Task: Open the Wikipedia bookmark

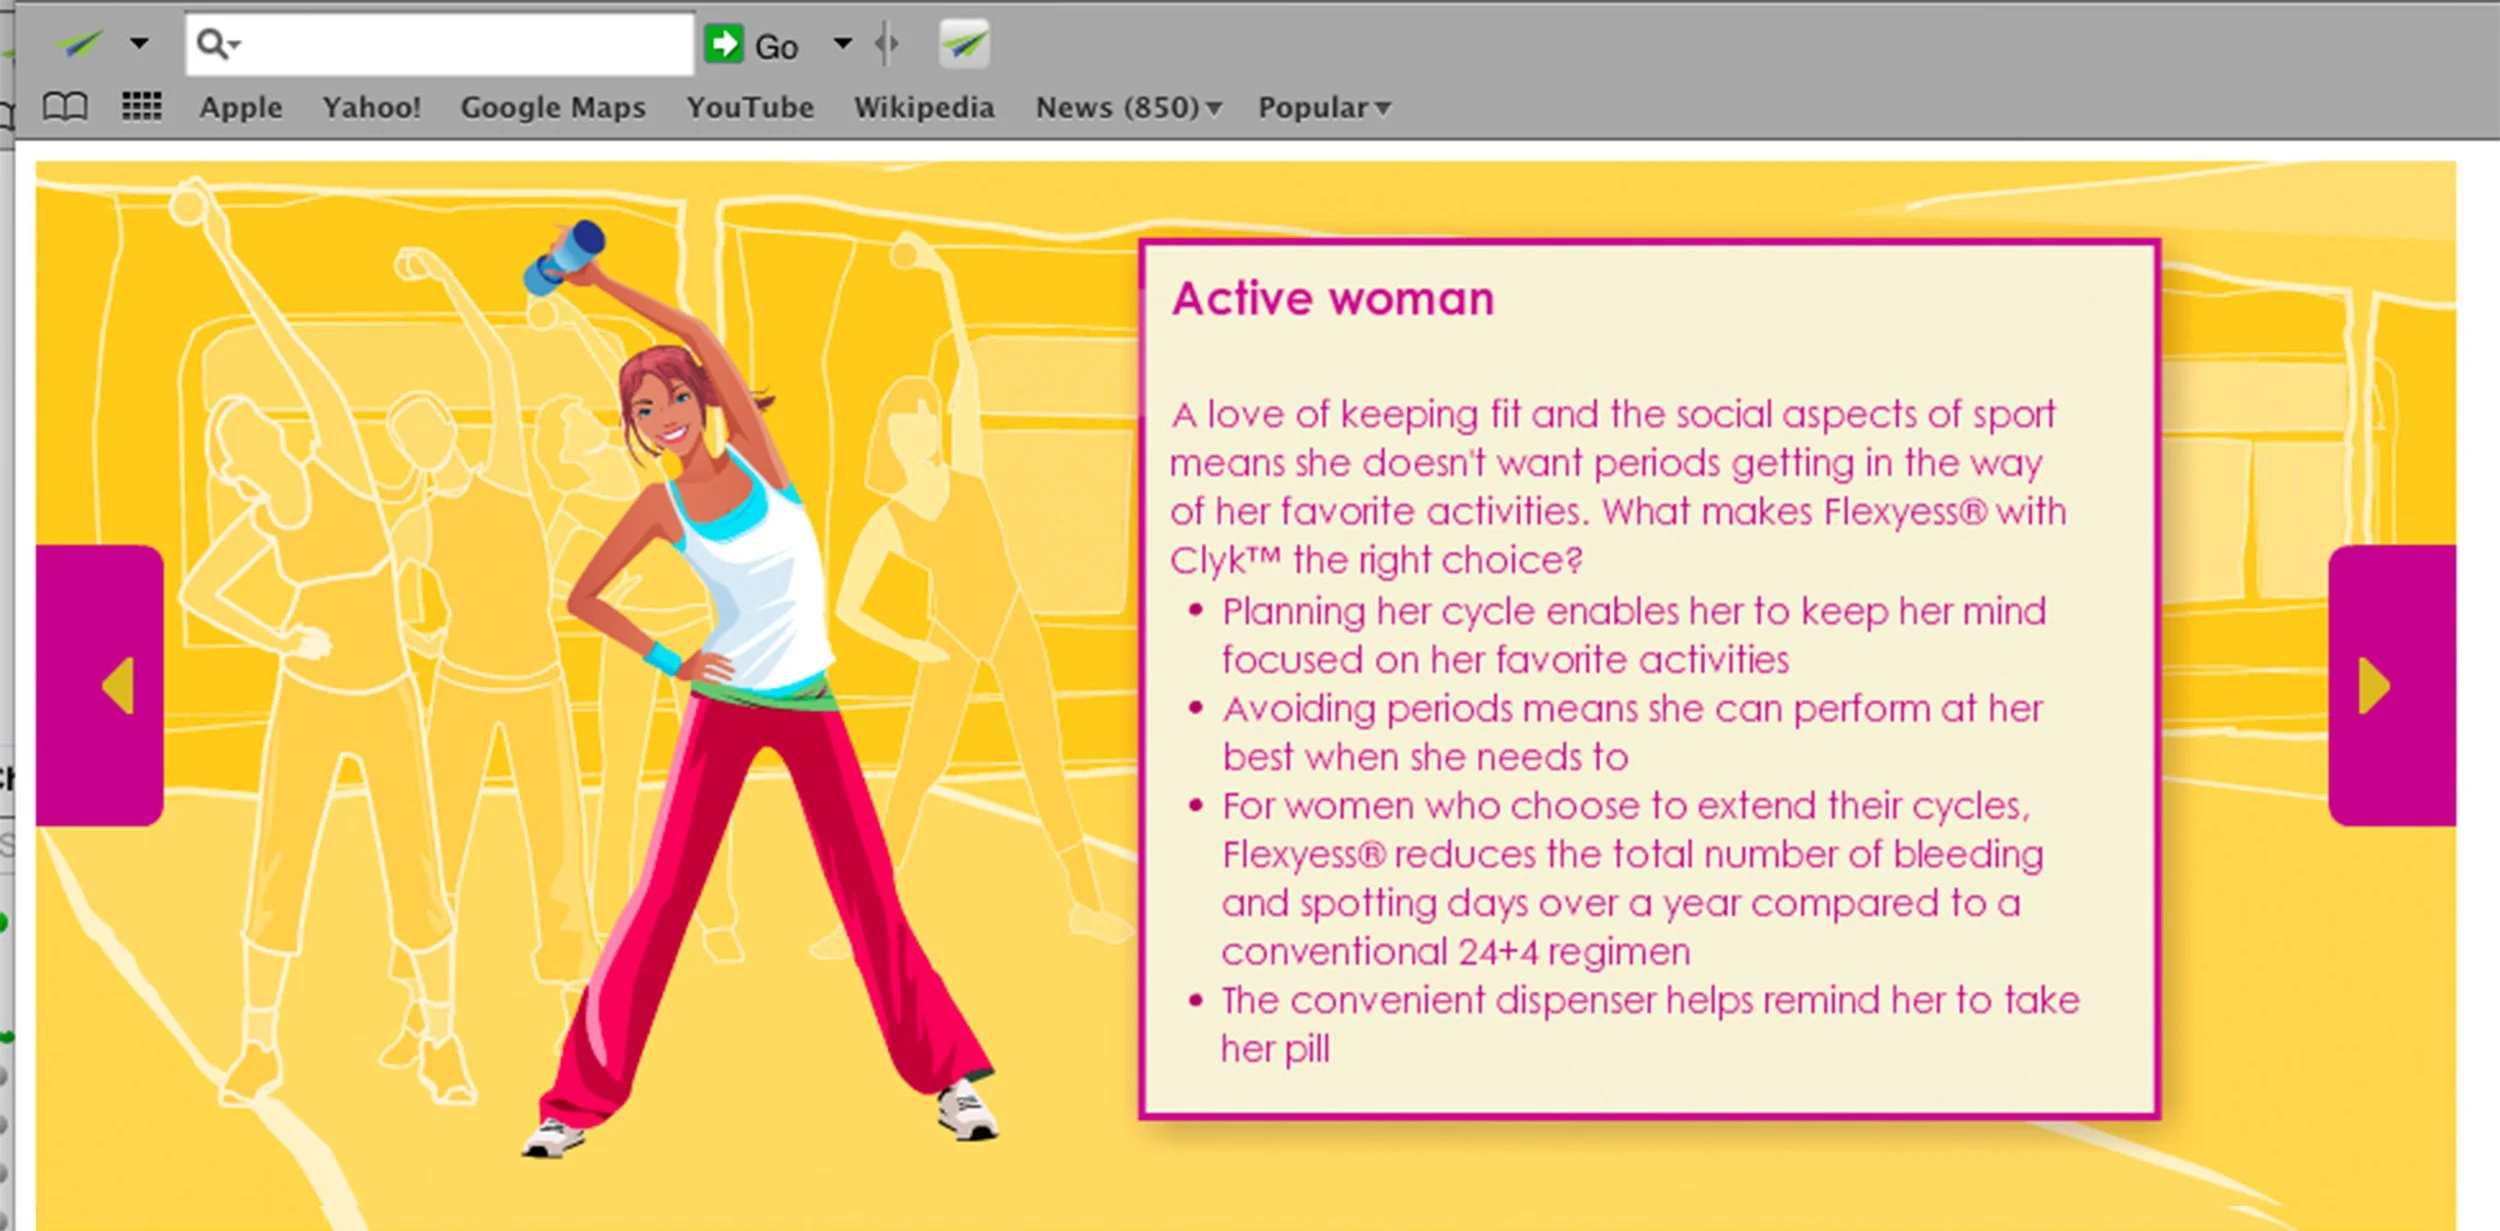Action: 923,107
